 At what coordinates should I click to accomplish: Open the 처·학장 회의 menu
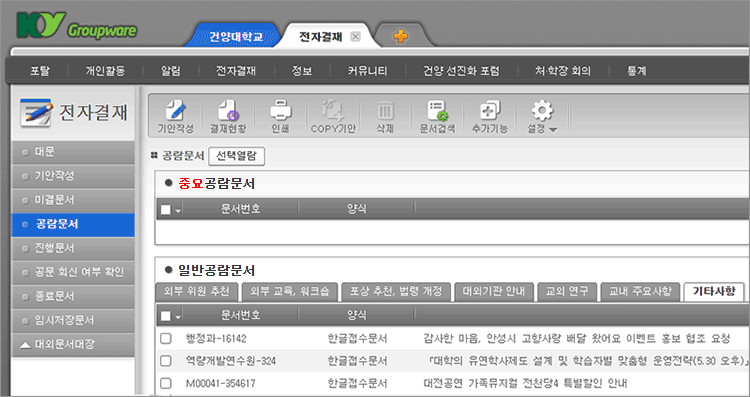tap(562, 71)
